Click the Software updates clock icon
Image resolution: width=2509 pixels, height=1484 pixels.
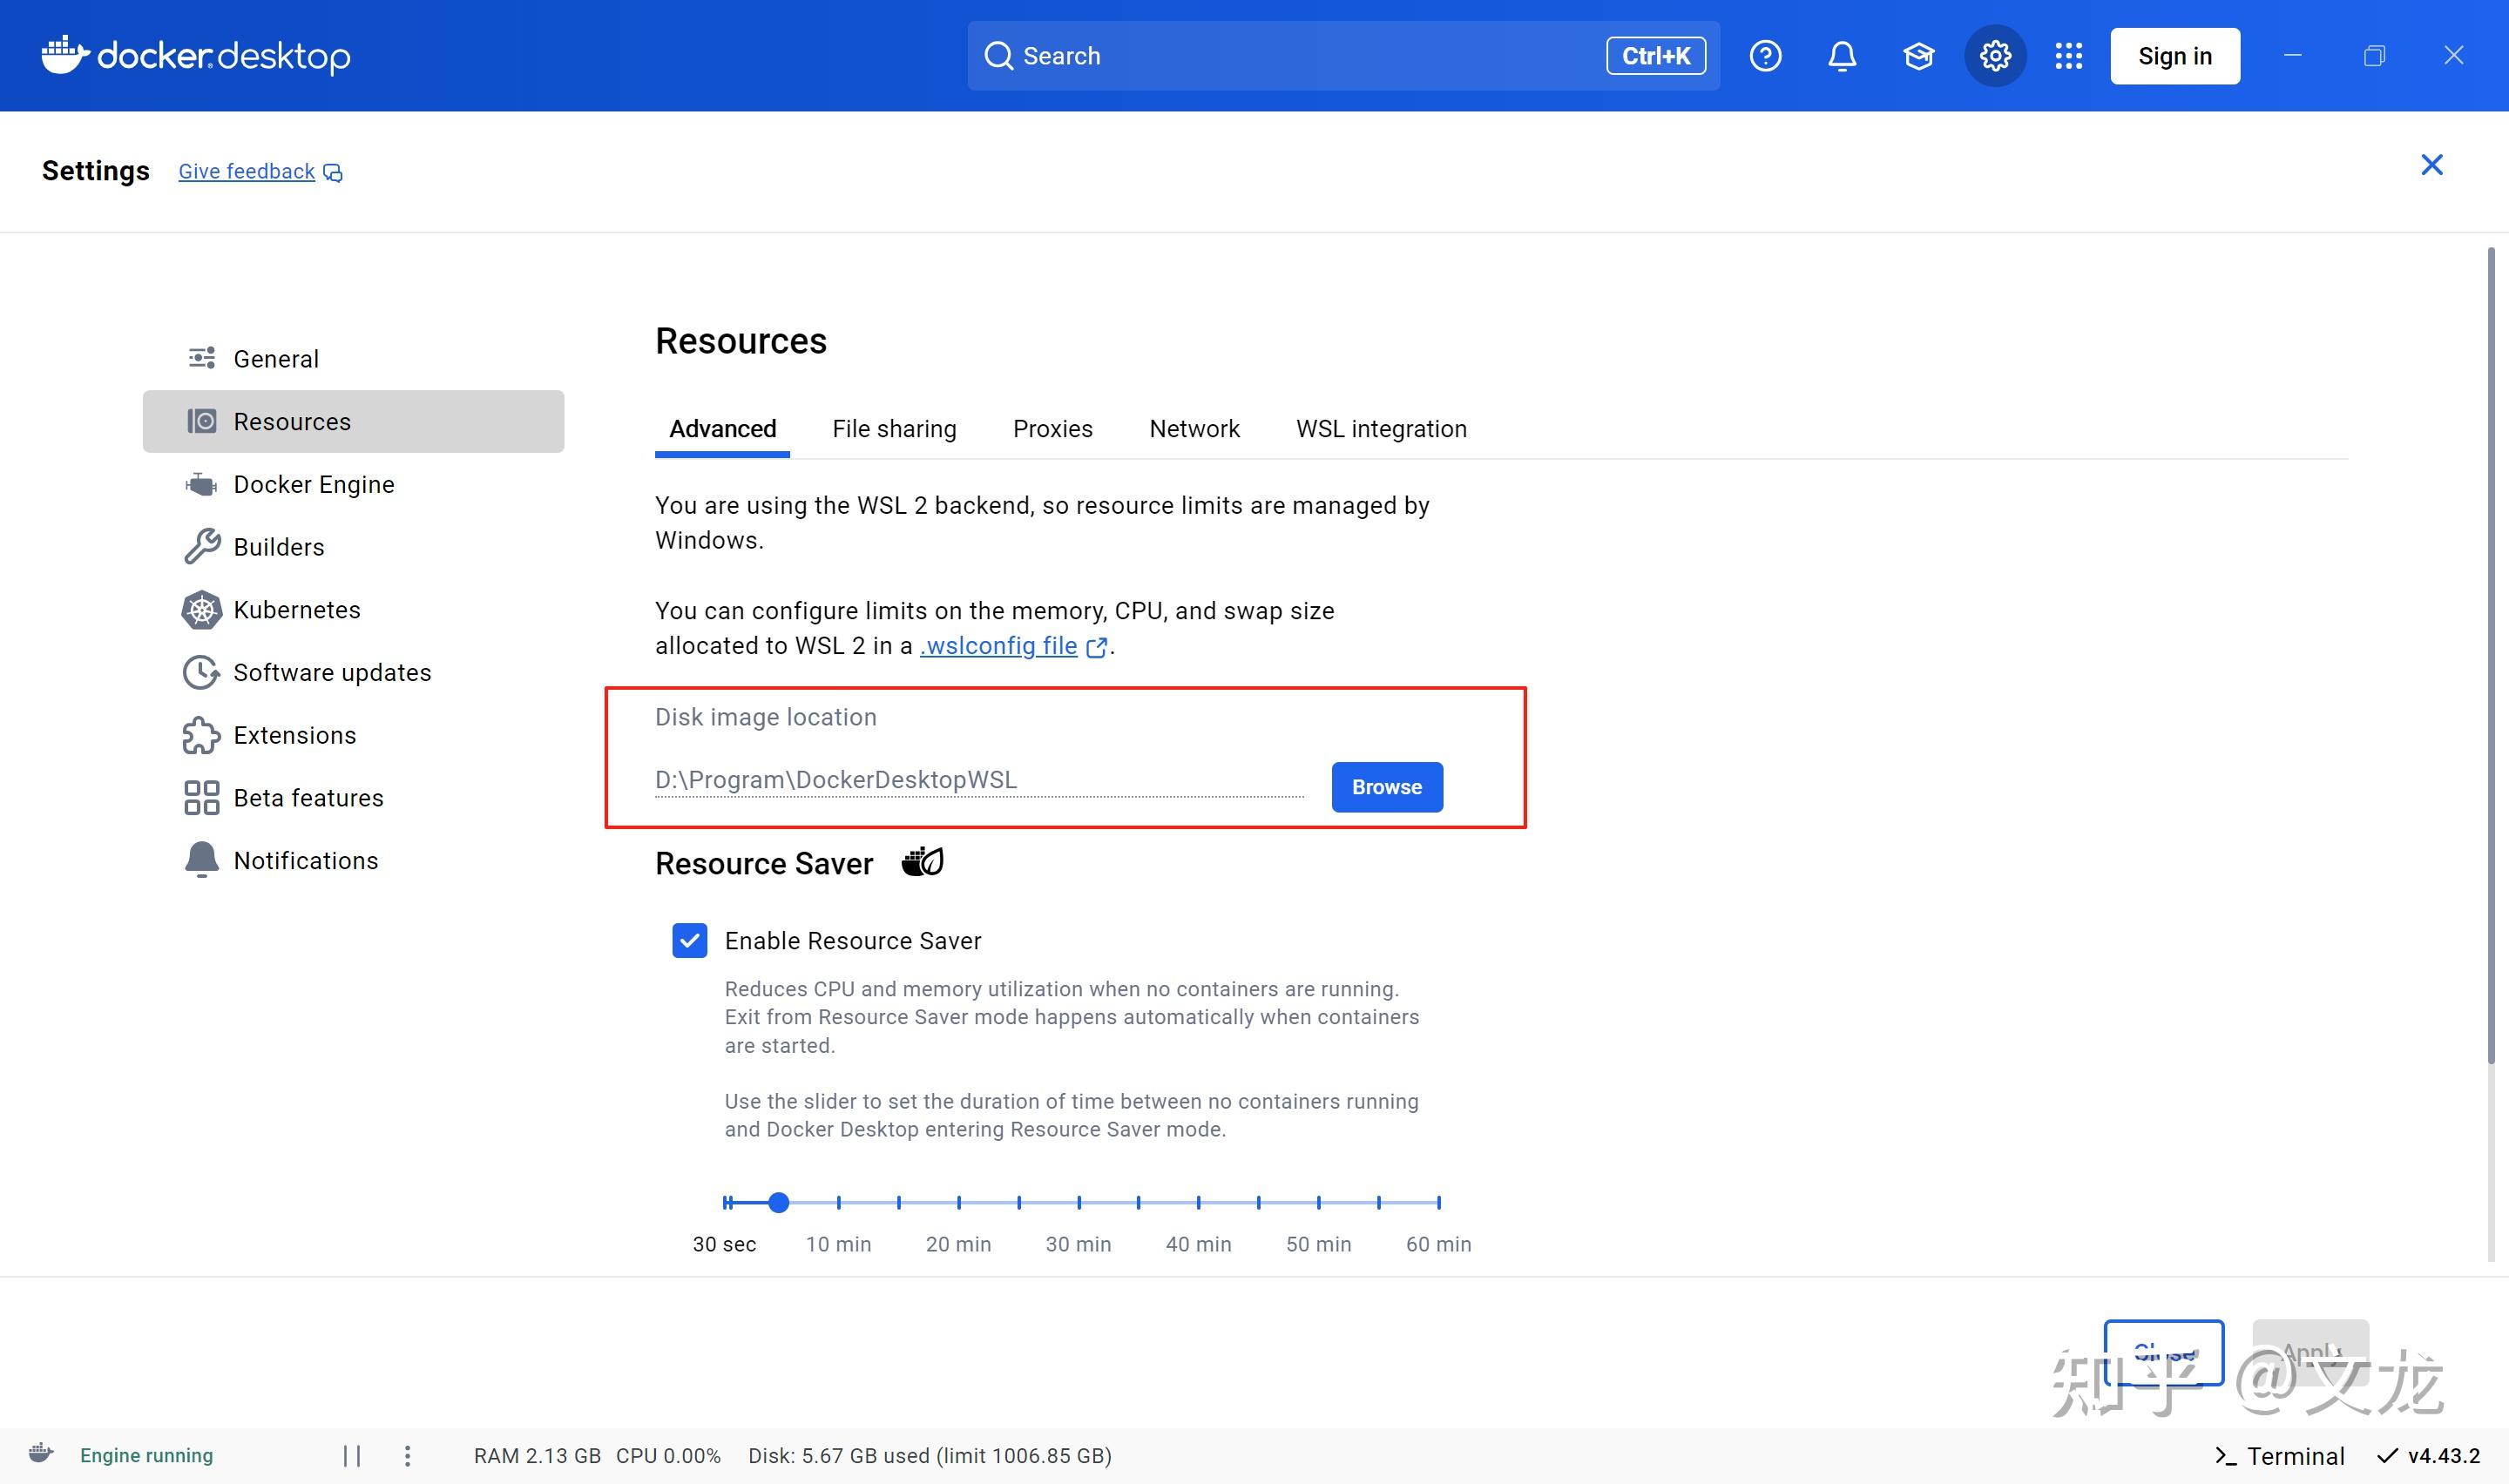pos(202,673)
